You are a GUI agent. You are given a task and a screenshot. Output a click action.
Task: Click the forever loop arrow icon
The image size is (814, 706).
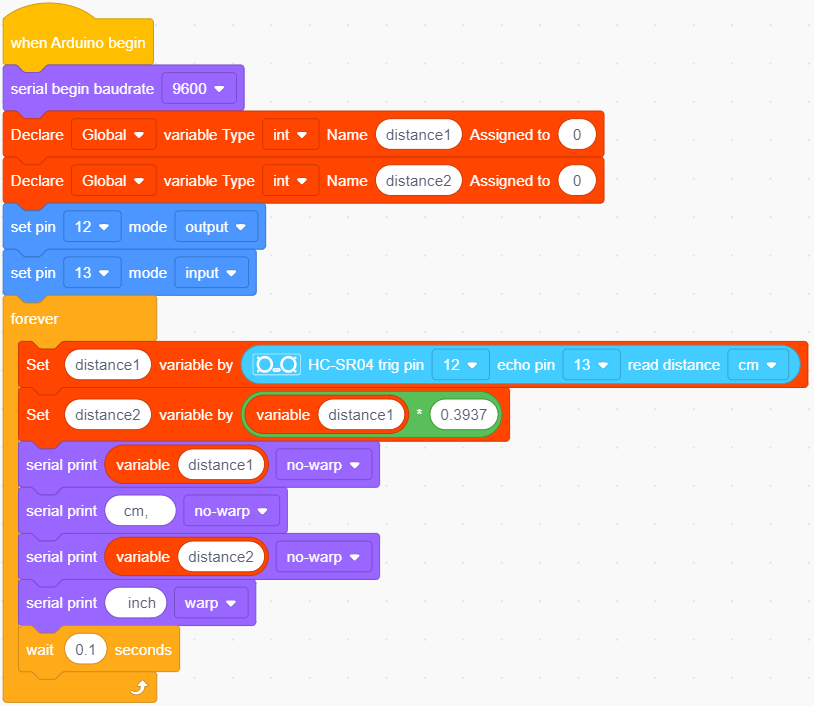pyautogui.click(x=139, y=688)
